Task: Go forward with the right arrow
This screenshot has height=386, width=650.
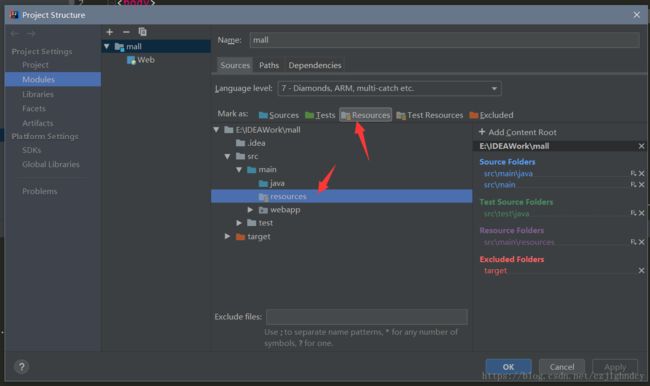Action: (31, 34)
